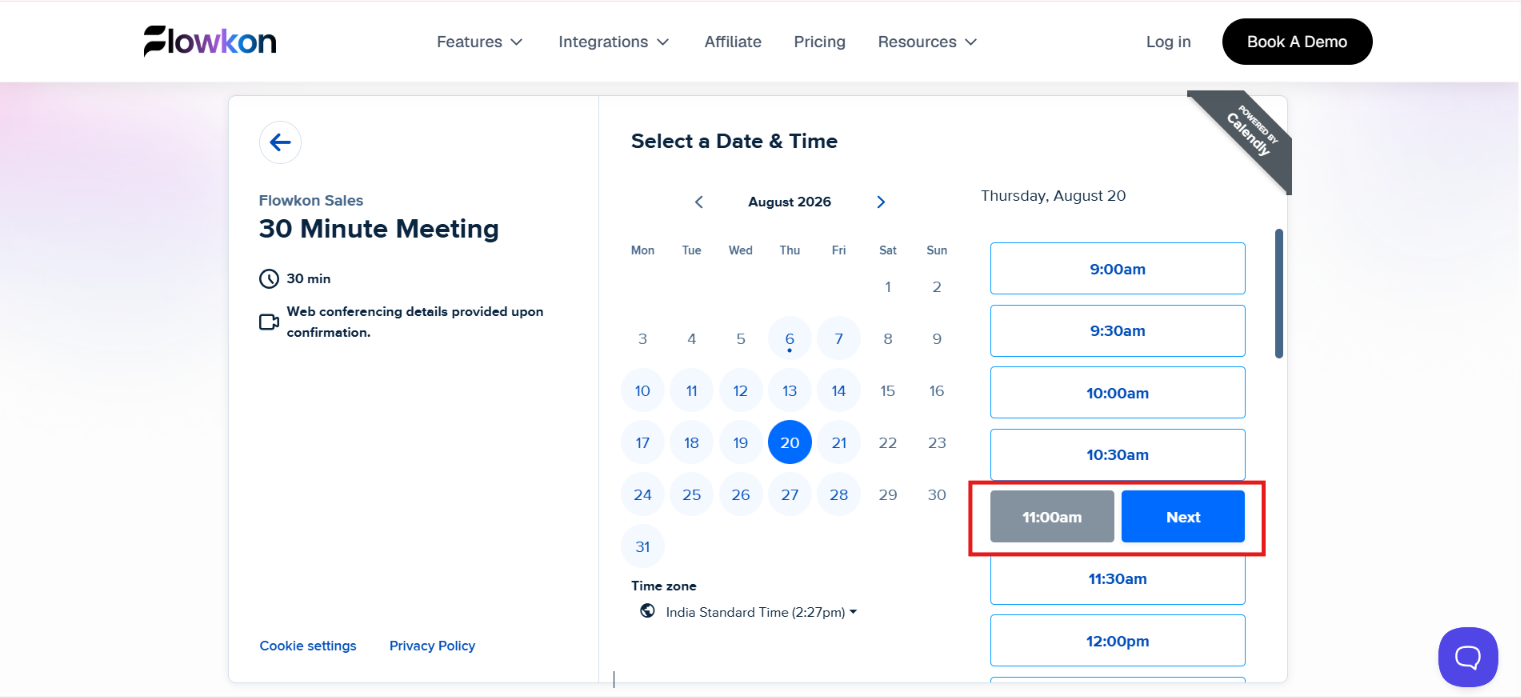Go to Pricing in navigation
The height and width of the screenshot is (698, 1521).
pyautogui.click(x=820, y=42)
